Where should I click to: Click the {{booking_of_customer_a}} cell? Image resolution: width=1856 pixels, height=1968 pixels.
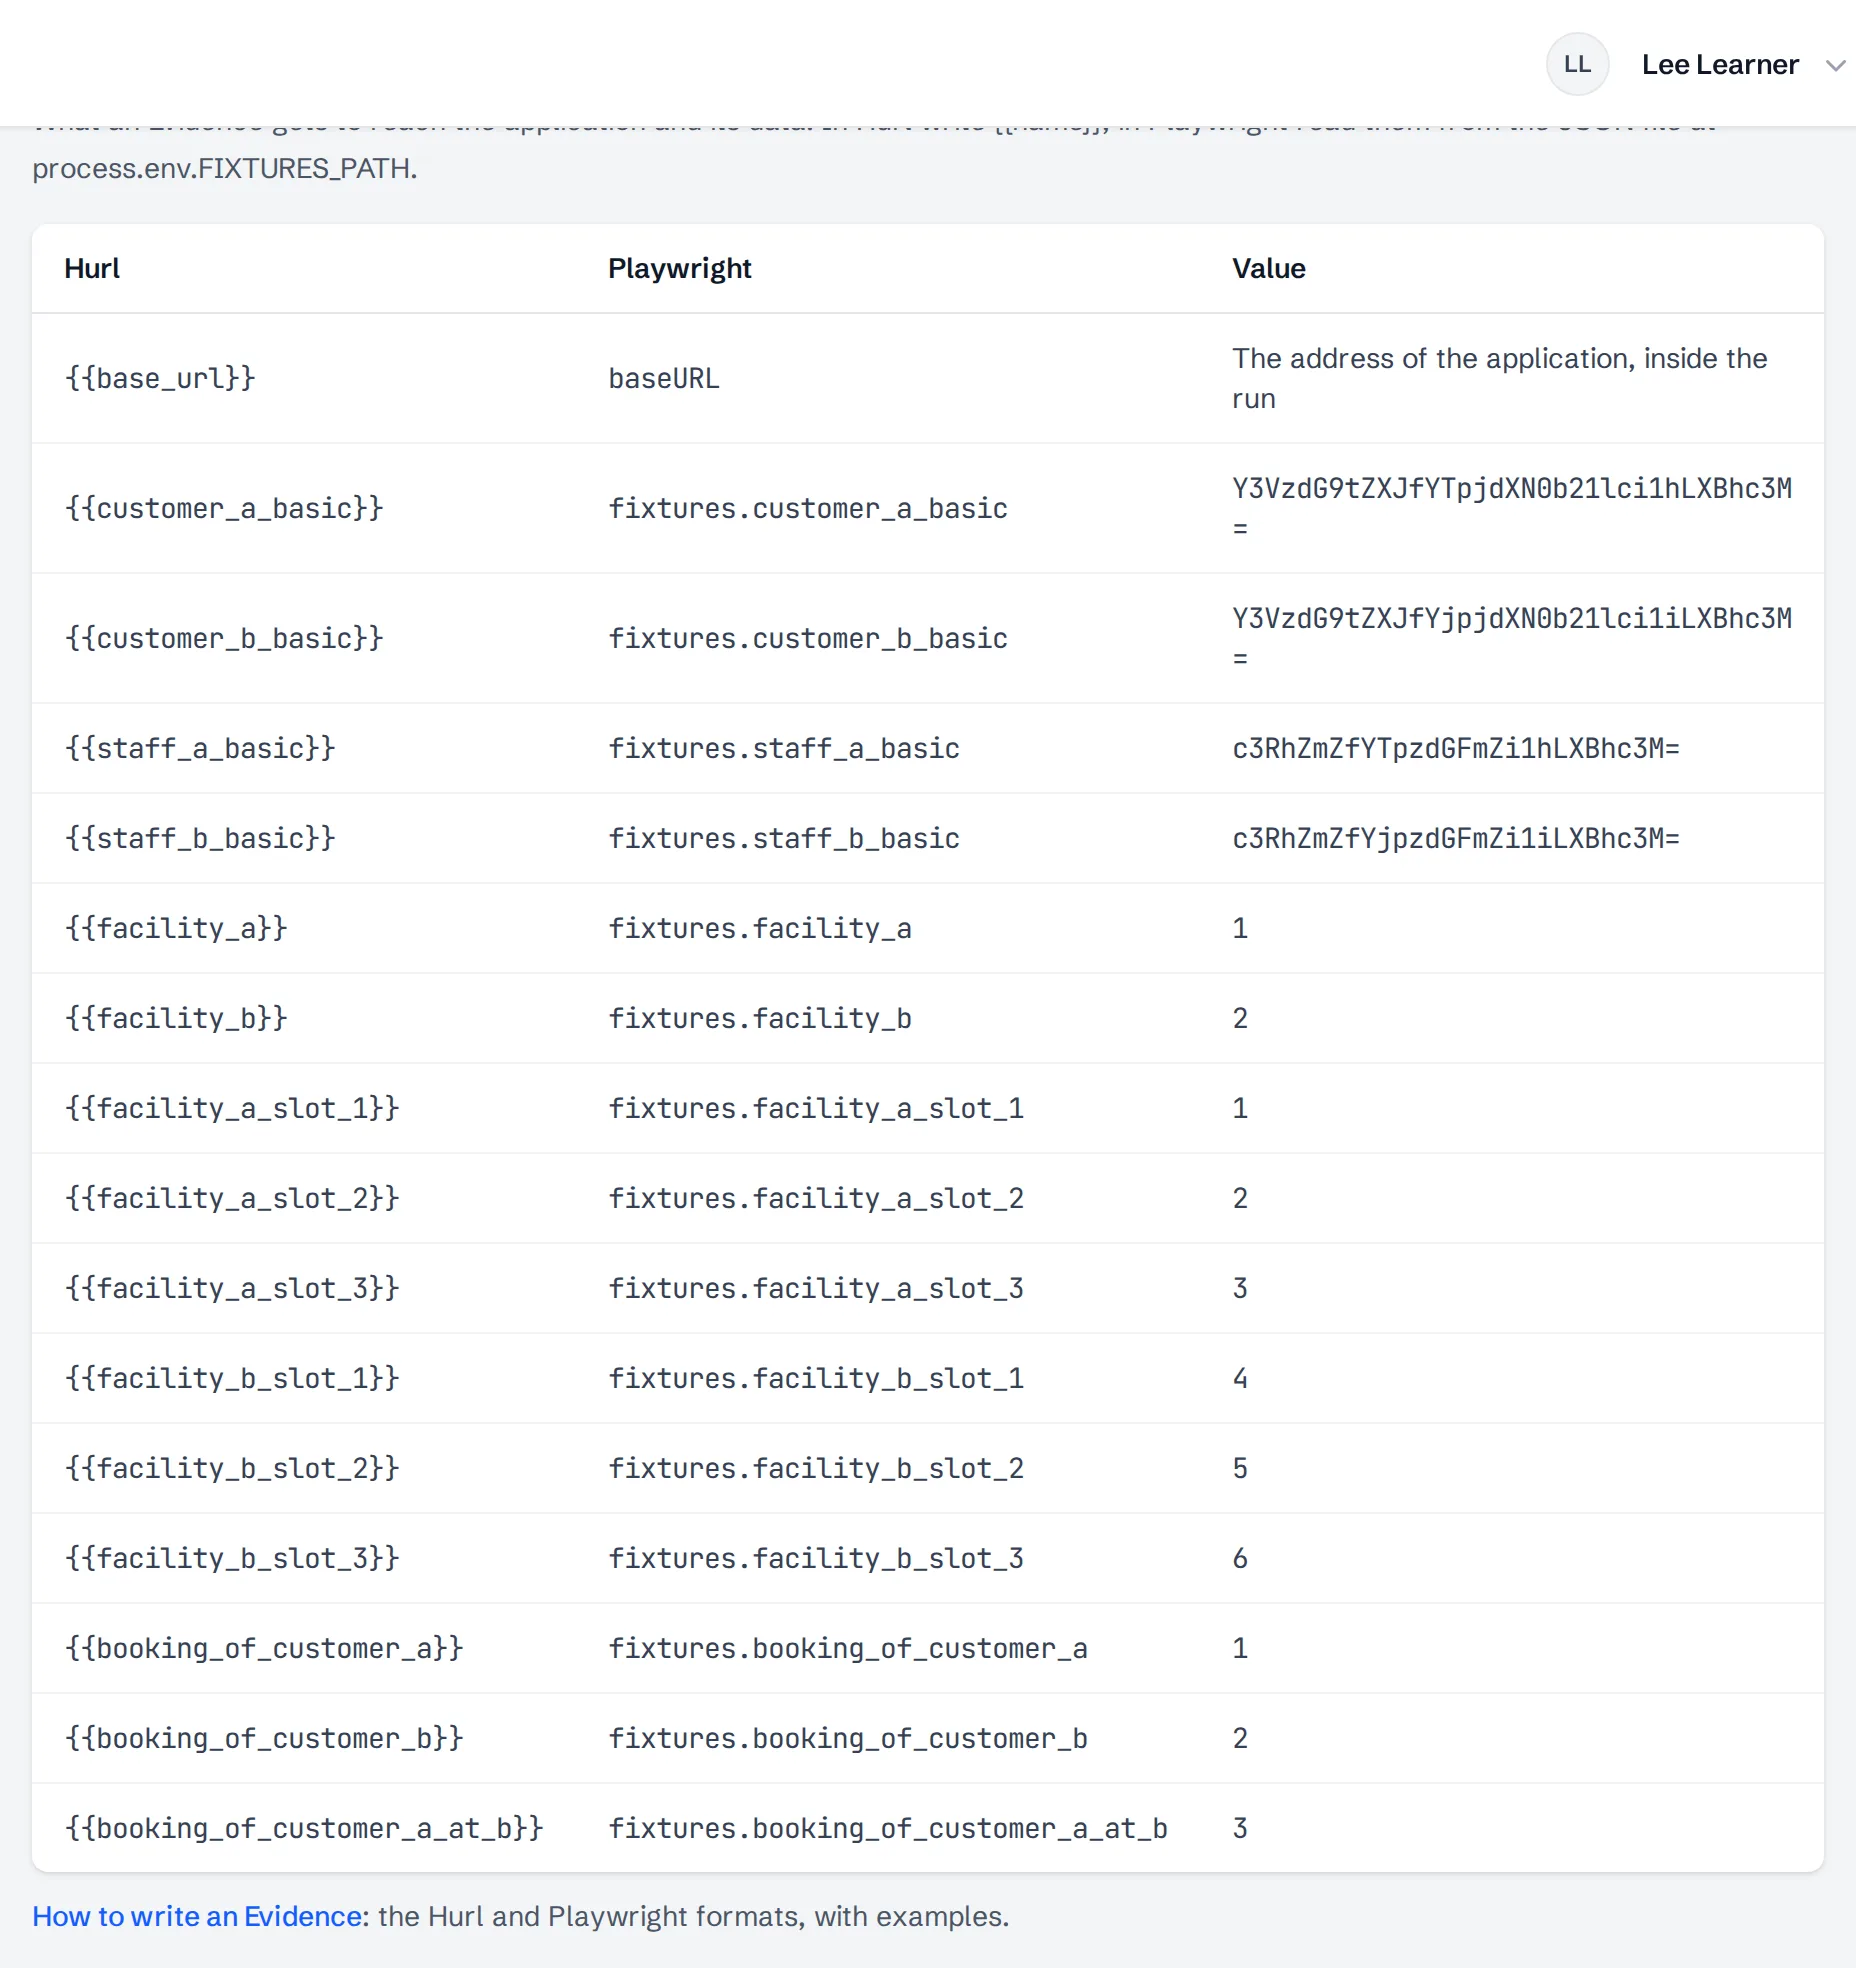coord(264,1648)
